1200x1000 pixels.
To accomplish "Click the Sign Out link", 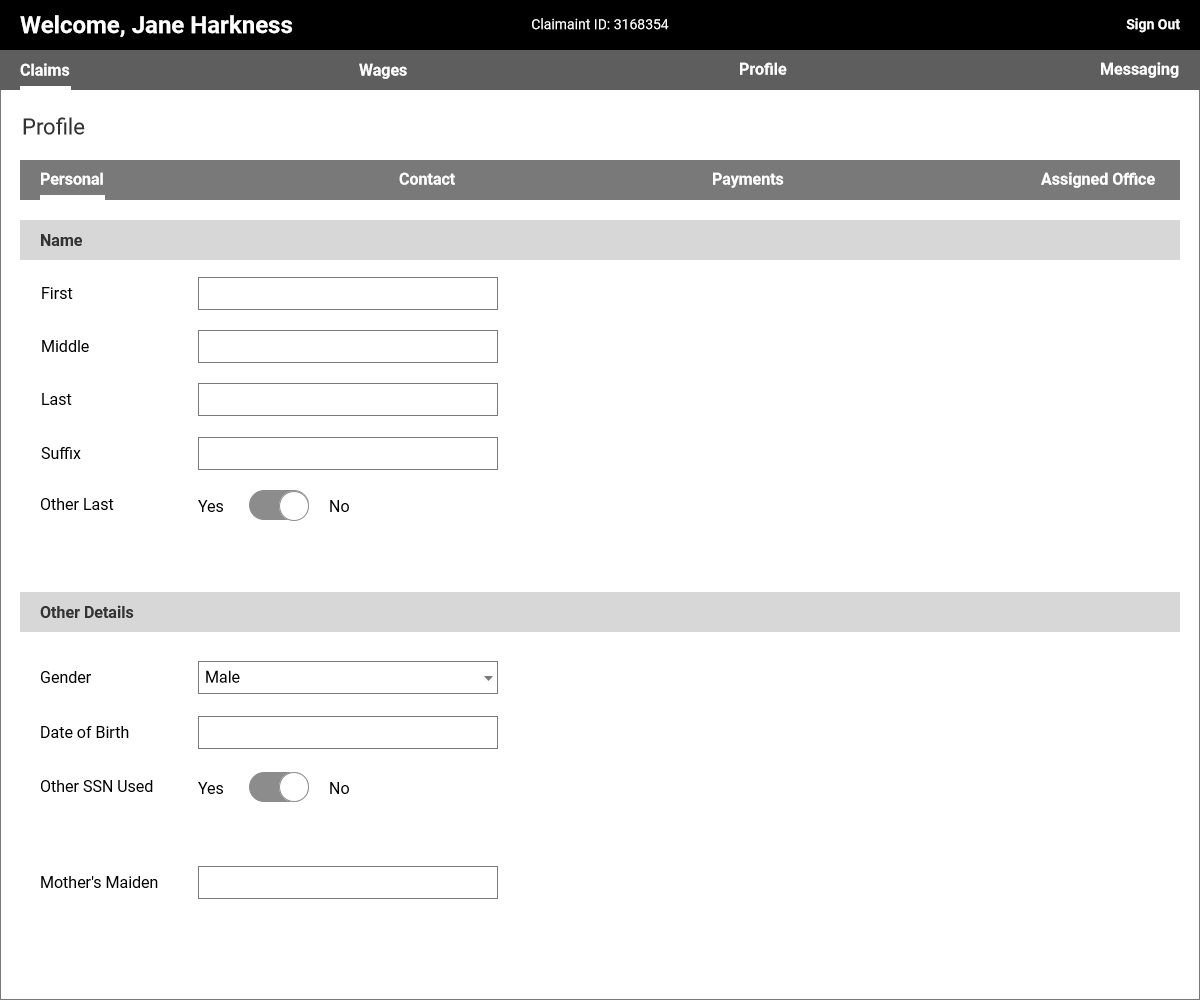I will [1152, 25].
